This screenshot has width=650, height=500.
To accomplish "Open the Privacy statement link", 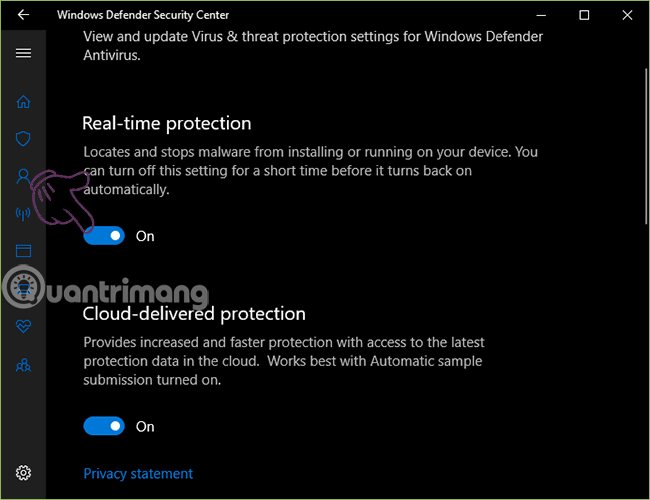I will click(x=138, y=474).
